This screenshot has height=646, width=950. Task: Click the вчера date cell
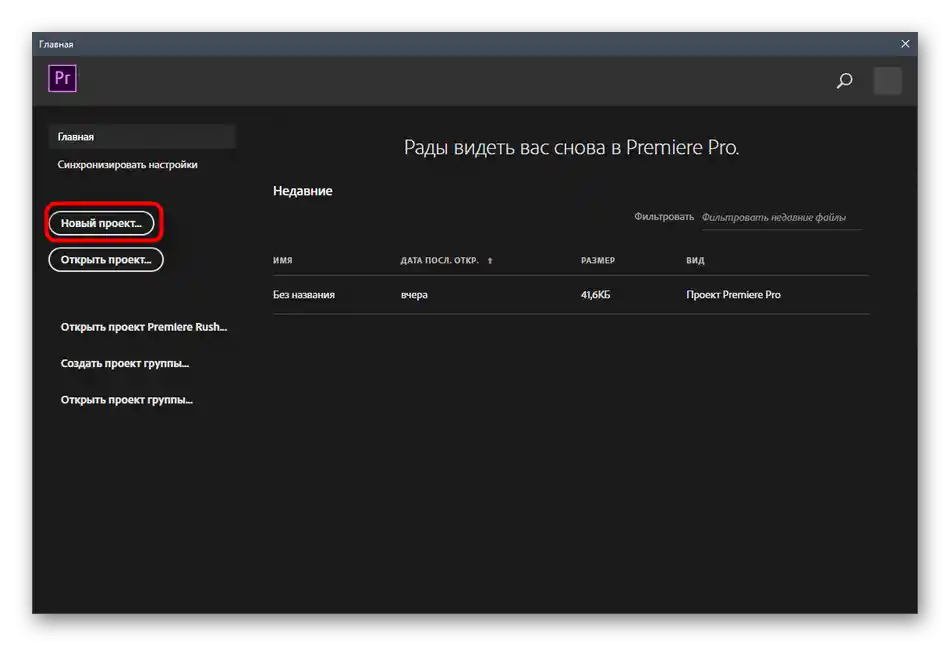(x=414, y=295)
